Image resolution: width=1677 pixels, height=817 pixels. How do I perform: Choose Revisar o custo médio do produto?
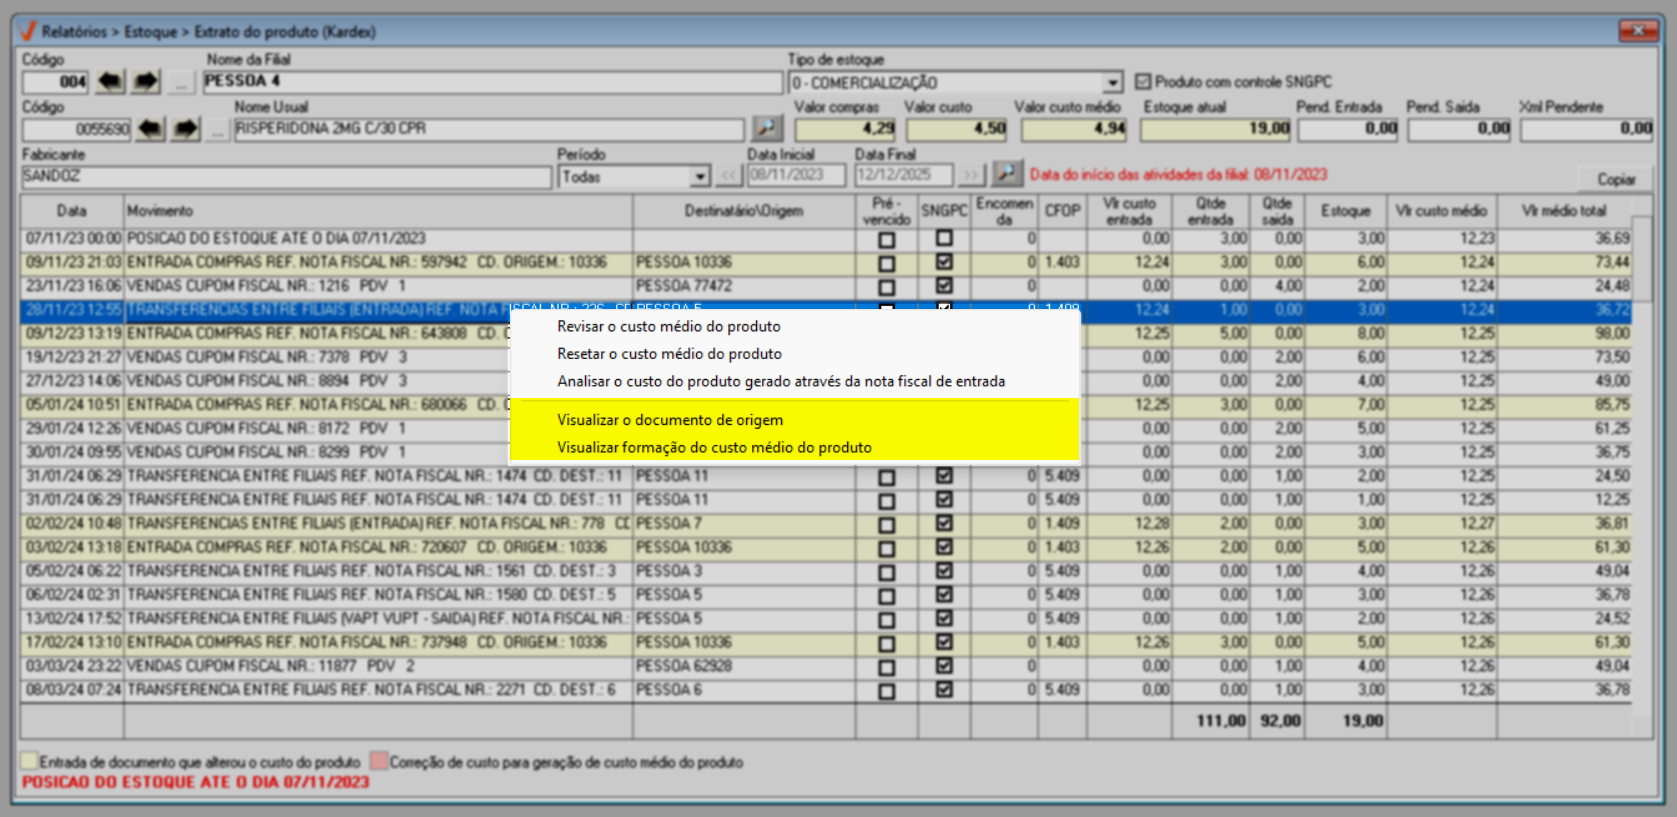click(668, 327)
